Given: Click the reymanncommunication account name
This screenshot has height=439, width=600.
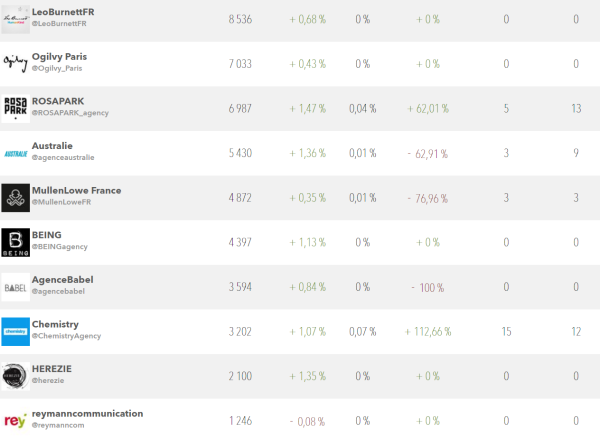Looking at the screenshot, I should click(x=87, y=413).
